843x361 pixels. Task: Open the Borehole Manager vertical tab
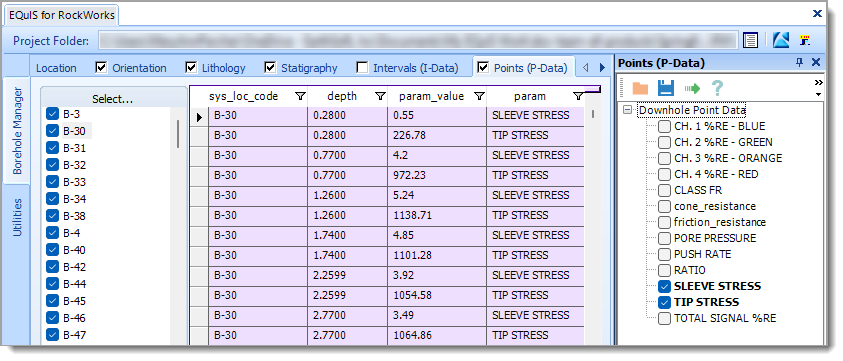tap(17, 130)
